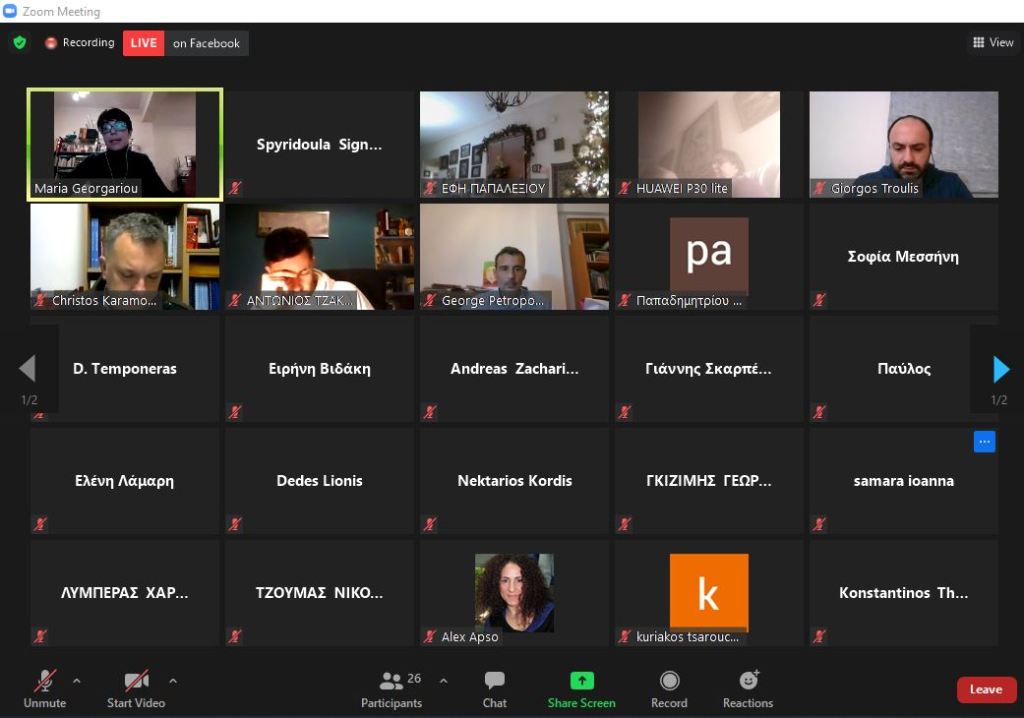Open the Chat panel
The width and height of the screenshot is (1024, 718).
coord(494,688)
